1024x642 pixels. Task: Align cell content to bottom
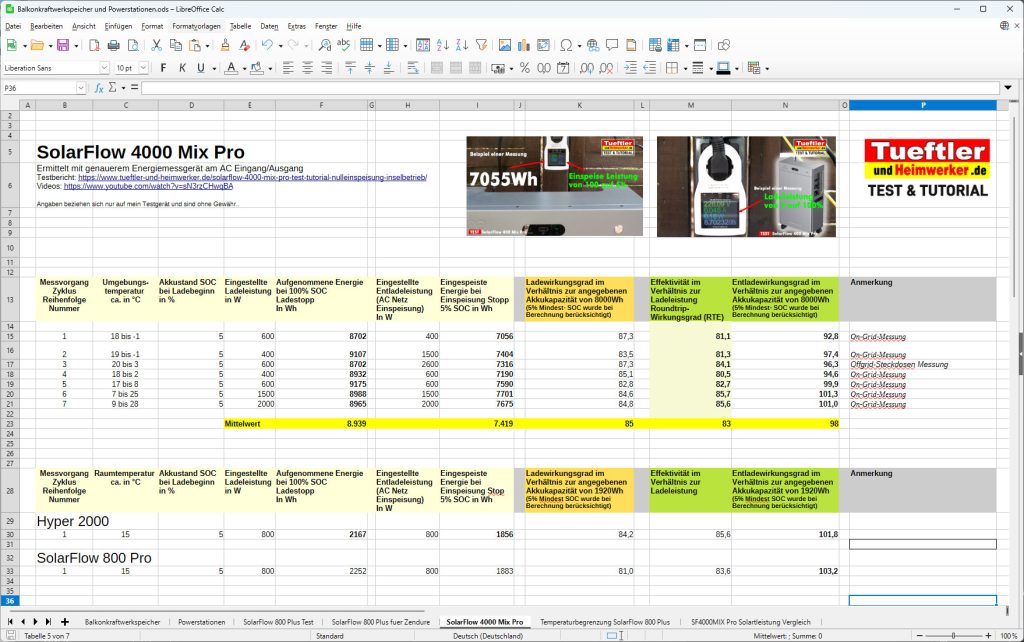(389, 68)
